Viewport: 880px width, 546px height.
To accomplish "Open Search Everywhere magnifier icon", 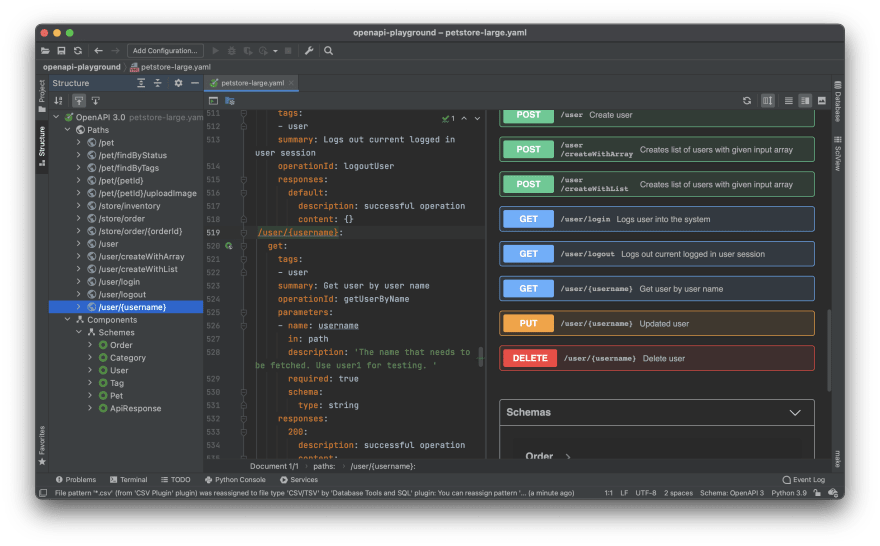I will tap(328, 51).
